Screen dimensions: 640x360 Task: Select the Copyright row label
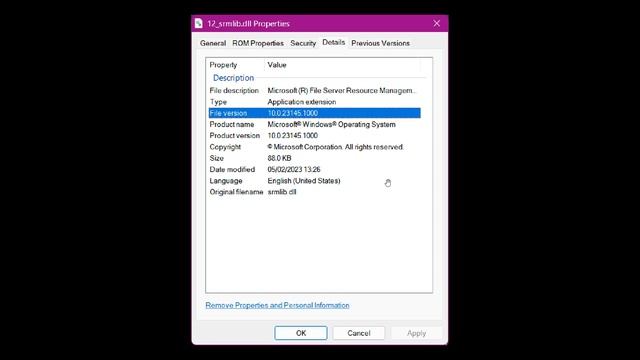tap(225, 147)
